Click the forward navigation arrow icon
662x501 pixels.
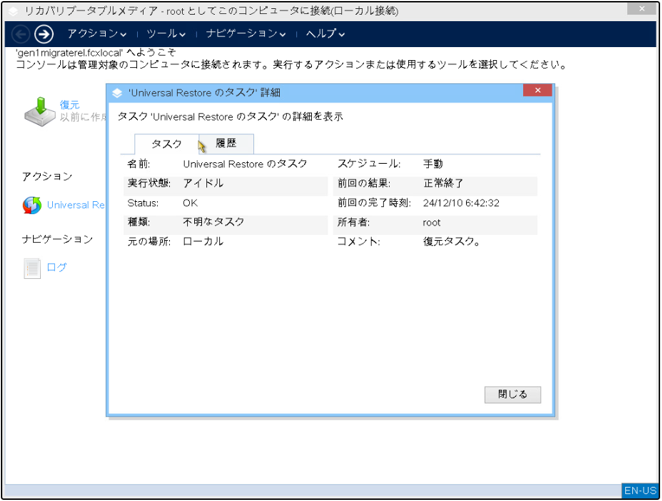44,34
